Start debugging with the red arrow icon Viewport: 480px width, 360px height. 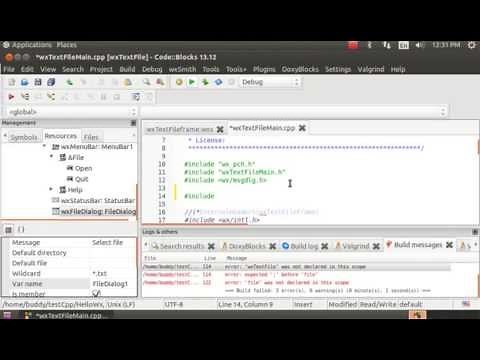pos(11,97)
